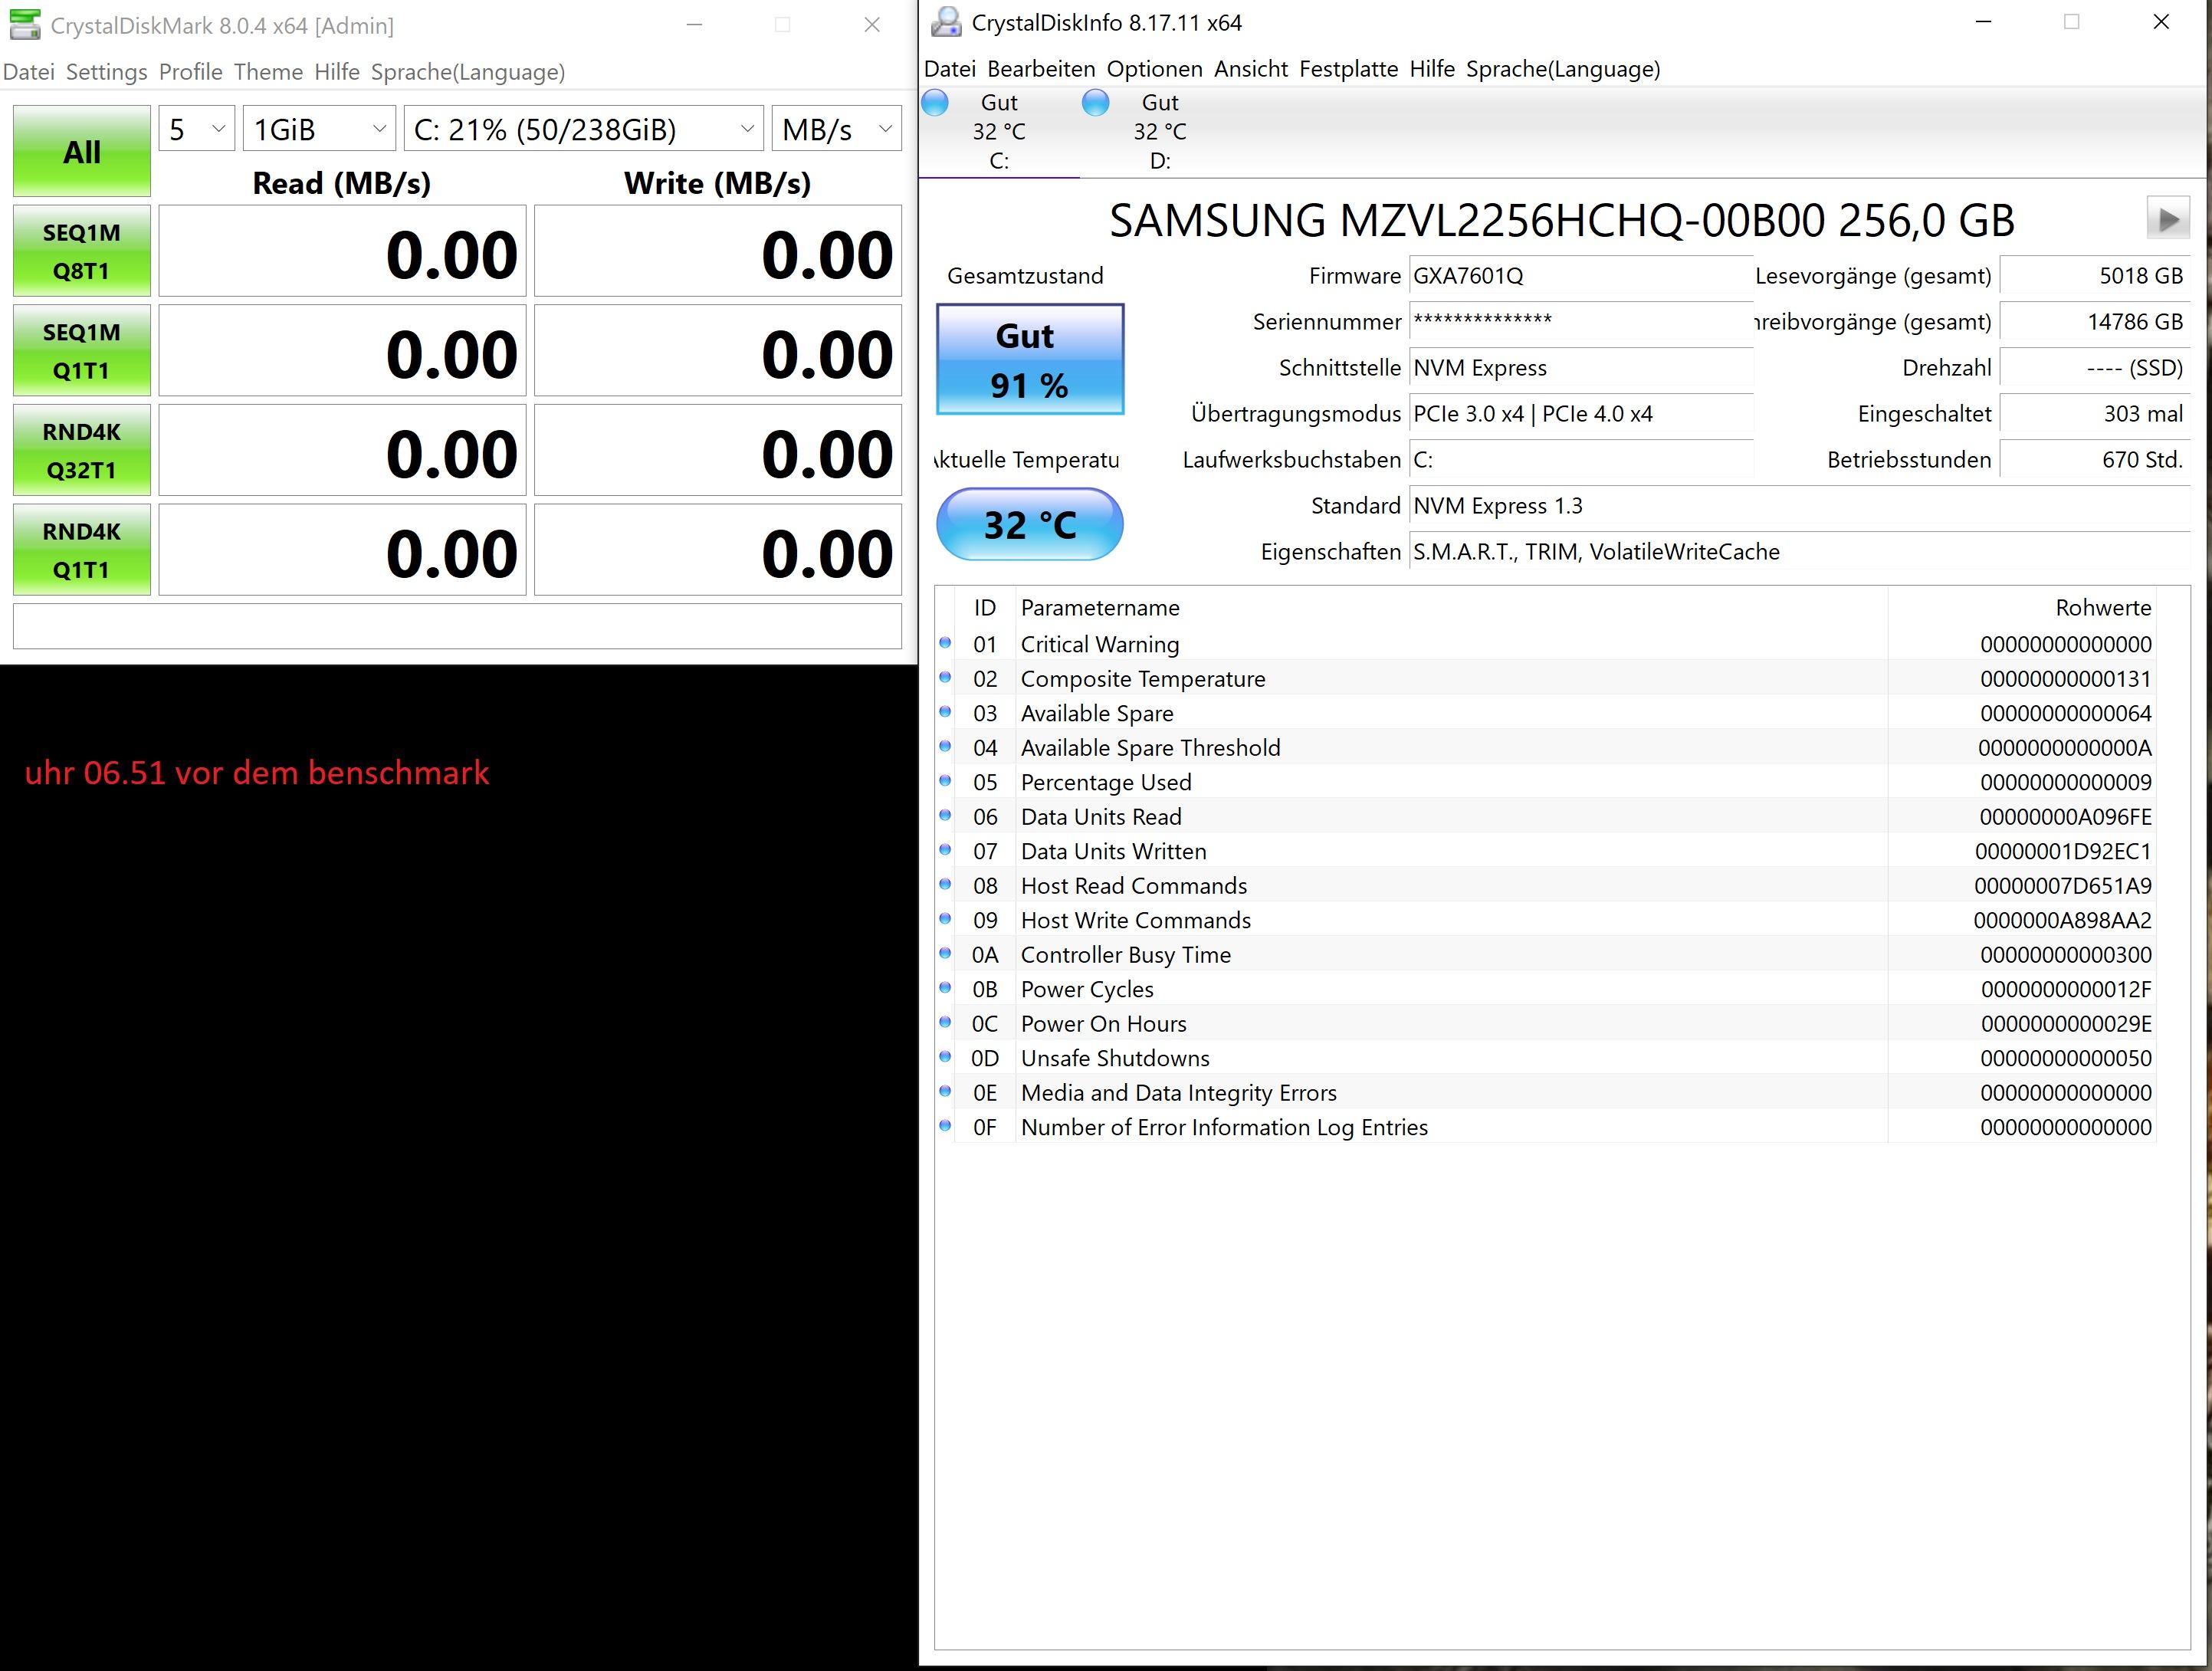Viewport: 2212px width, 1671px height.
Task: Click the Übertragungsmodus value PCIe 3.0 x4
Action: coord(1581,414)
